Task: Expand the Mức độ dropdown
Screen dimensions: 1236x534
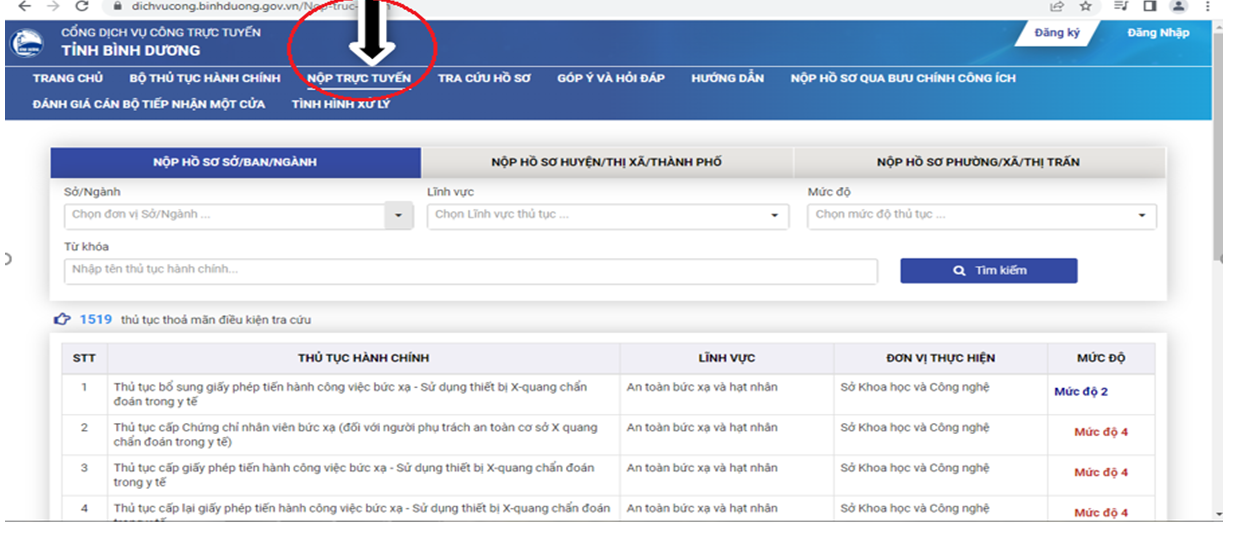Action: [1141, 215]
